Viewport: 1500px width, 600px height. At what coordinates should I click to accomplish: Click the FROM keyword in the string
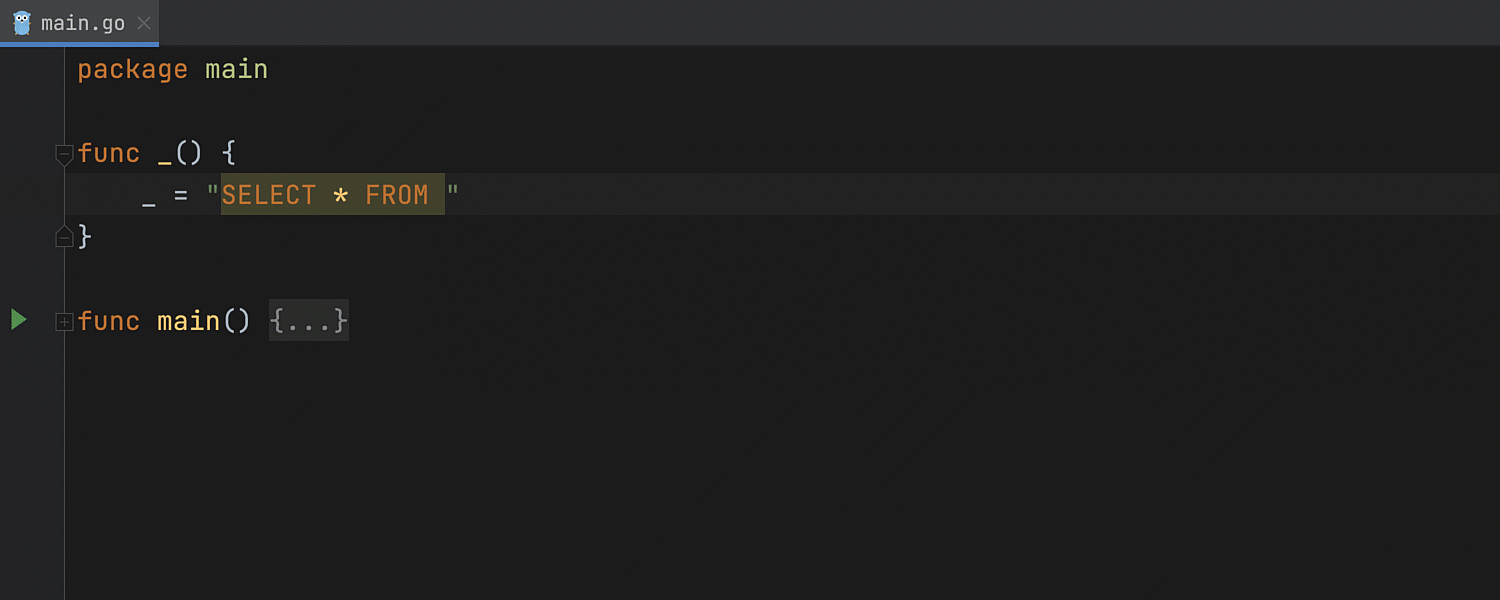tap(396, 195)
